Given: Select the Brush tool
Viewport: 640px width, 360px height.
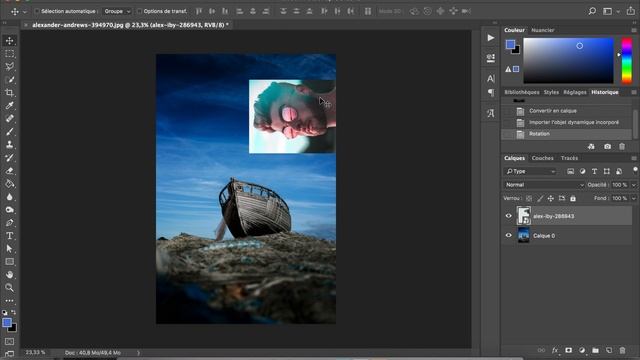Looking at the screenshot, I should 9,132.
